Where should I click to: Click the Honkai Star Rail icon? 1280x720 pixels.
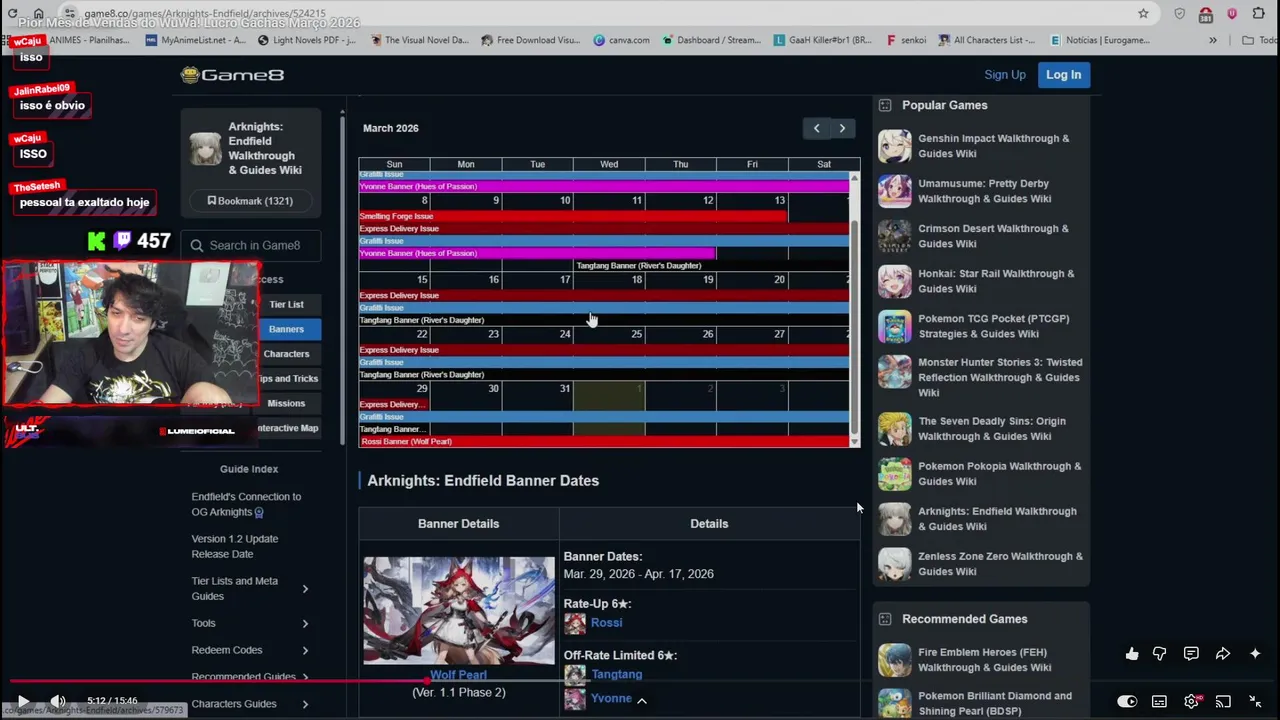tap(895, 281)
